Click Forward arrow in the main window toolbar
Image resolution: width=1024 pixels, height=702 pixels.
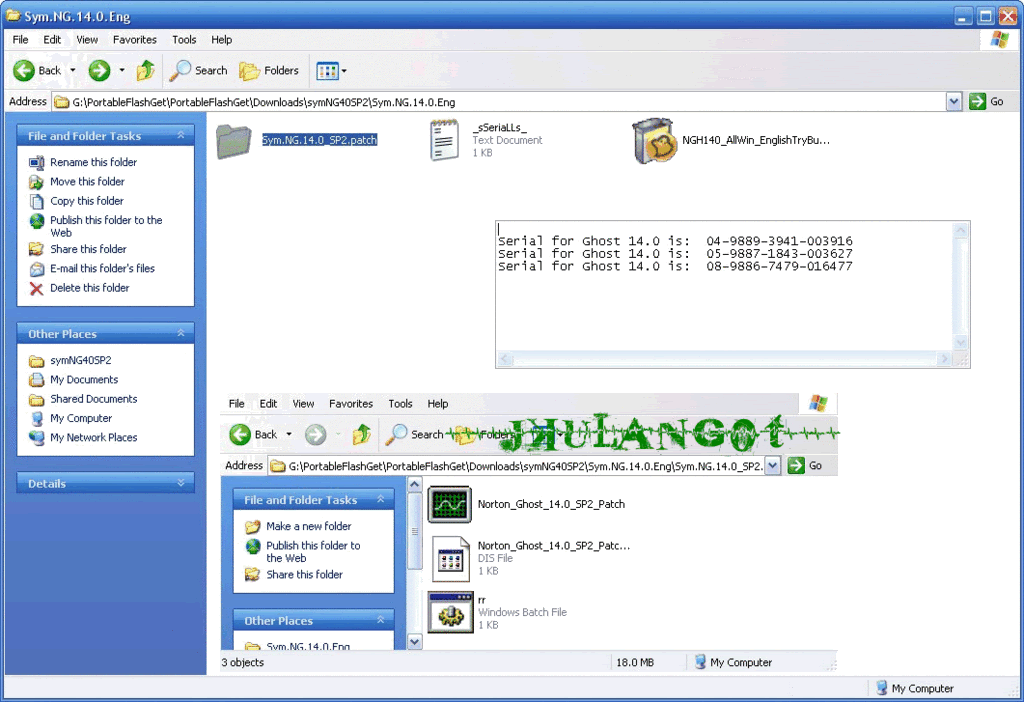[x=99, y=71]
